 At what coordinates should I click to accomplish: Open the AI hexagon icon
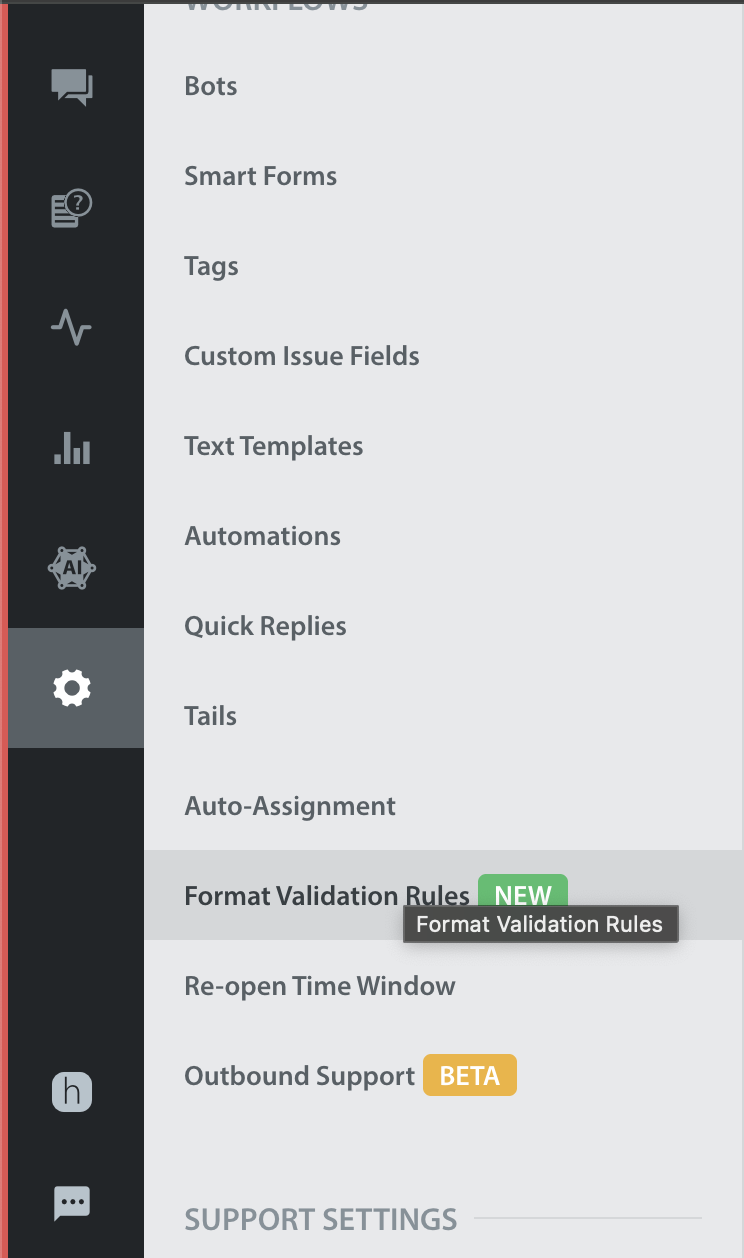pyautogui.click(x=72, y=568)
